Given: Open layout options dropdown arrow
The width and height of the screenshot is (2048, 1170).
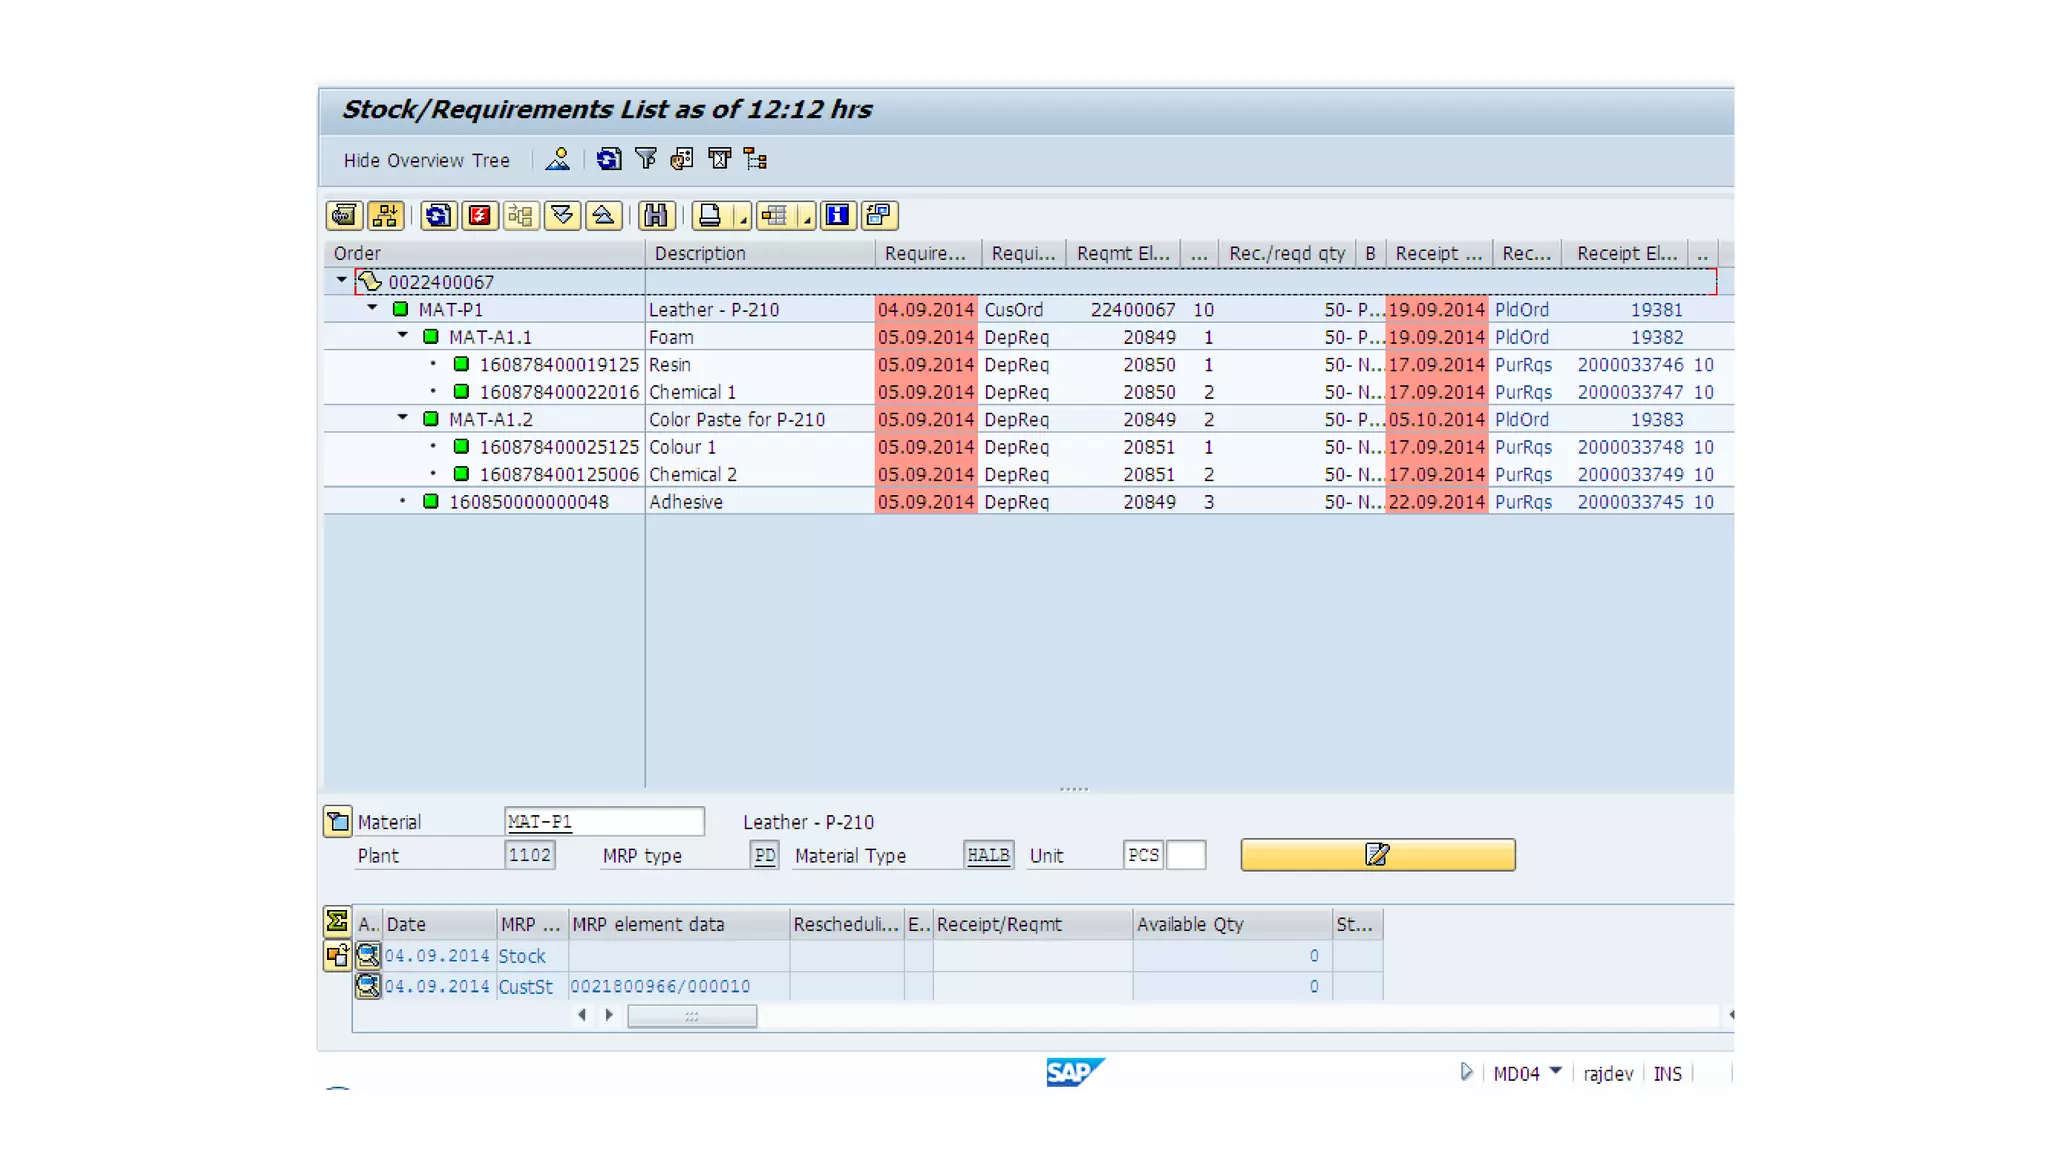Looking at the screenshot, I should pyautogui.click(x=806, y=215).
